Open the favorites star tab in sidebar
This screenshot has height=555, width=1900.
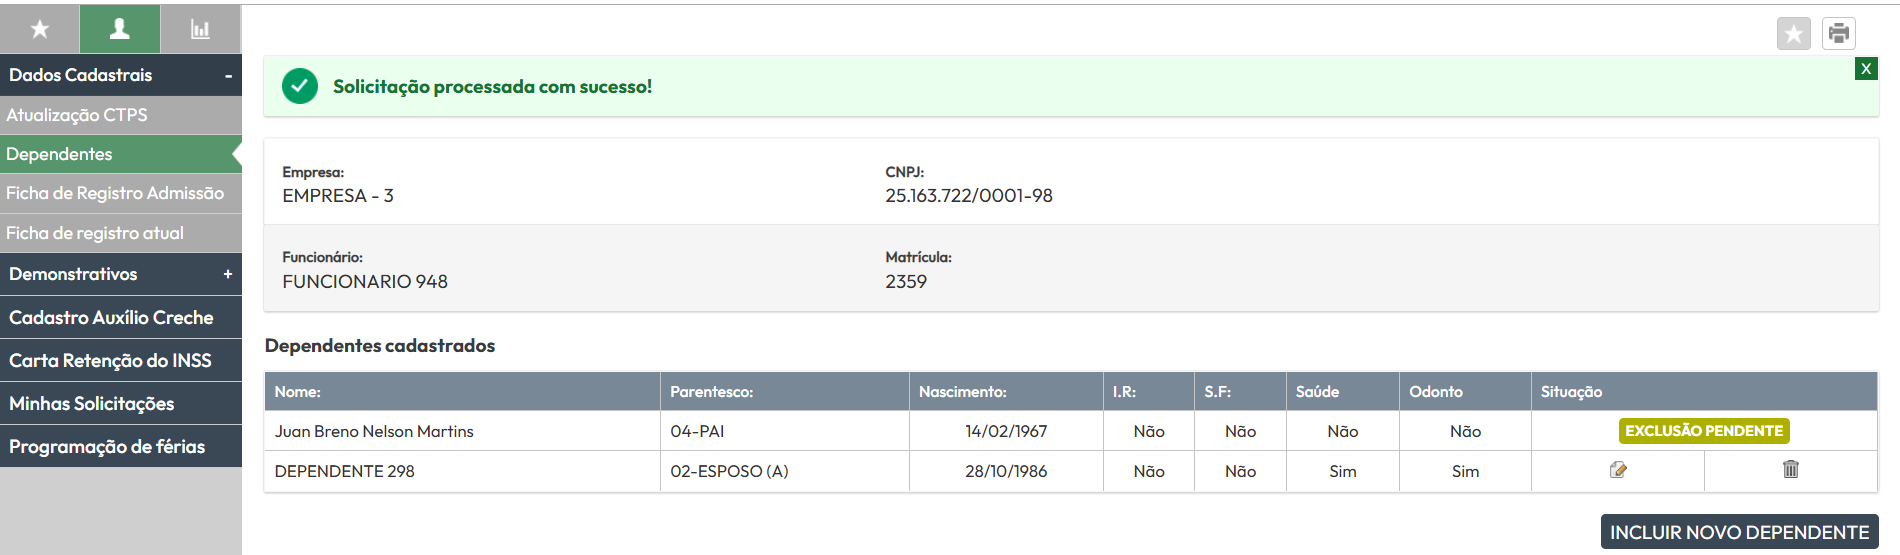[40, 29]
